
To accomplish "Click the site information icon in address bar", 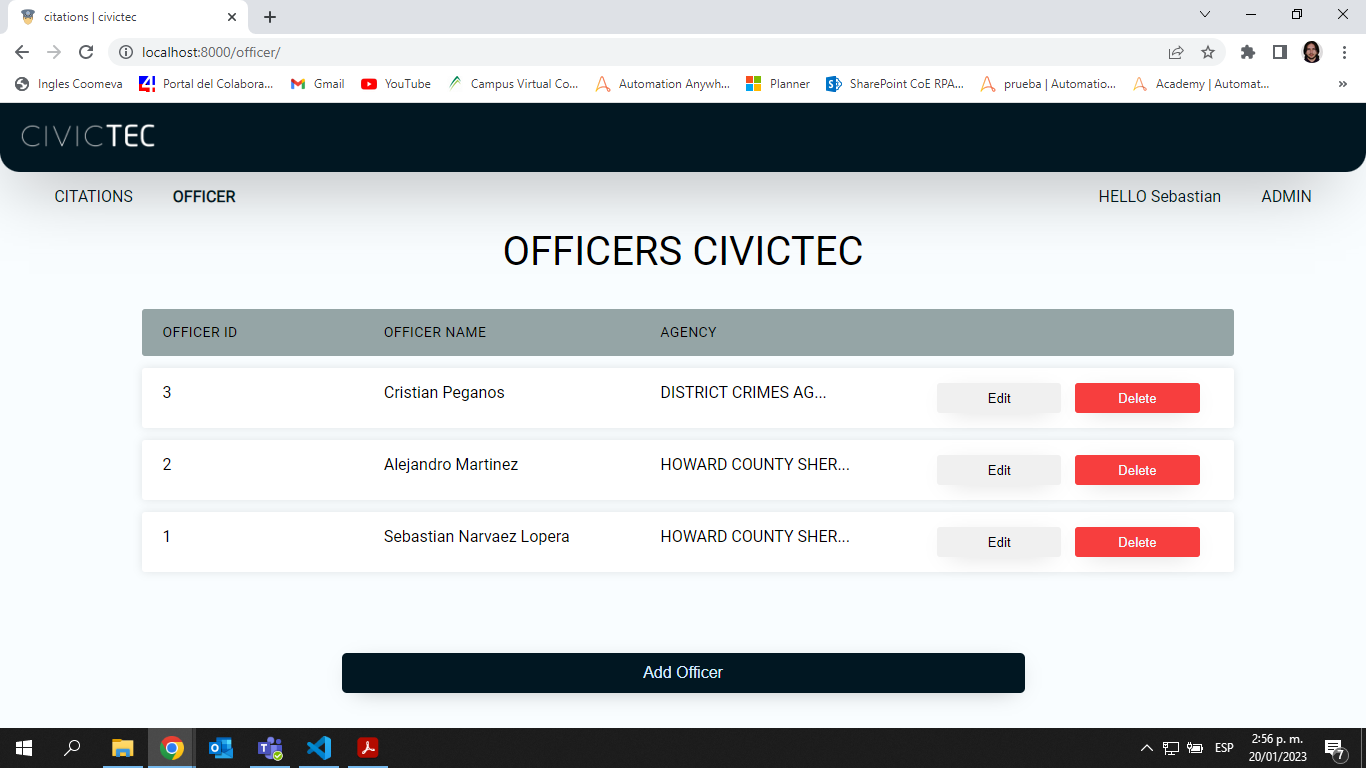I will [x=126, y=52].
